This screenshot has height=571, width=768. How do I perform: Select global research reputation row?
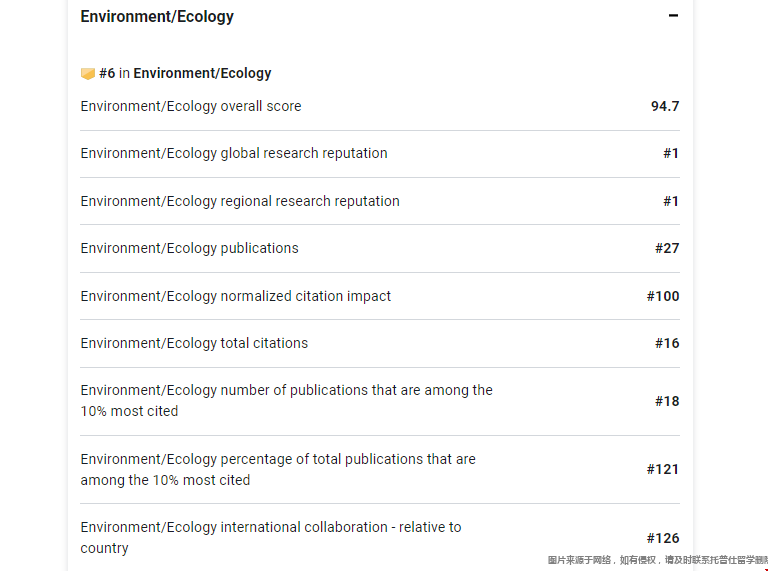[380, 154]
